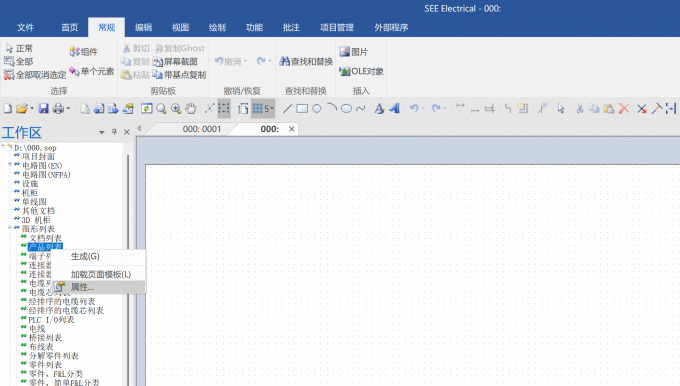Image resolution: width=680 pixels, height=386 pixels.
Task: Select the circle drawing tool
Action: point(317,108)
